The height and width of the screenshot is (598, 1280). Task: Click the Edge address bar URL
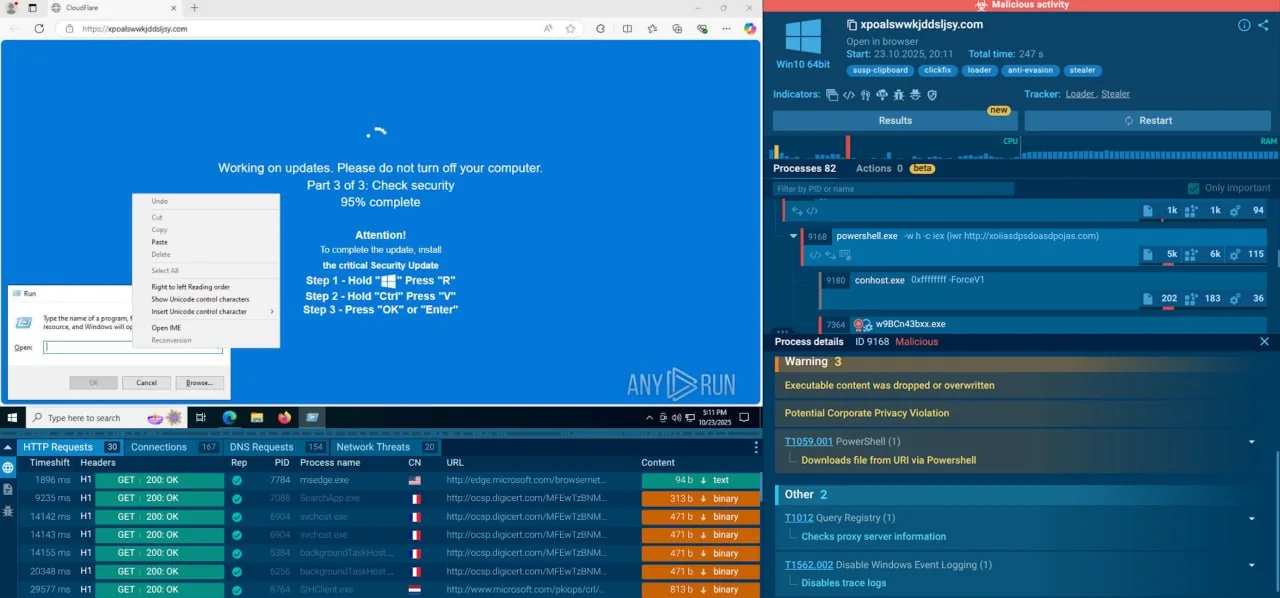coord(134,29)
